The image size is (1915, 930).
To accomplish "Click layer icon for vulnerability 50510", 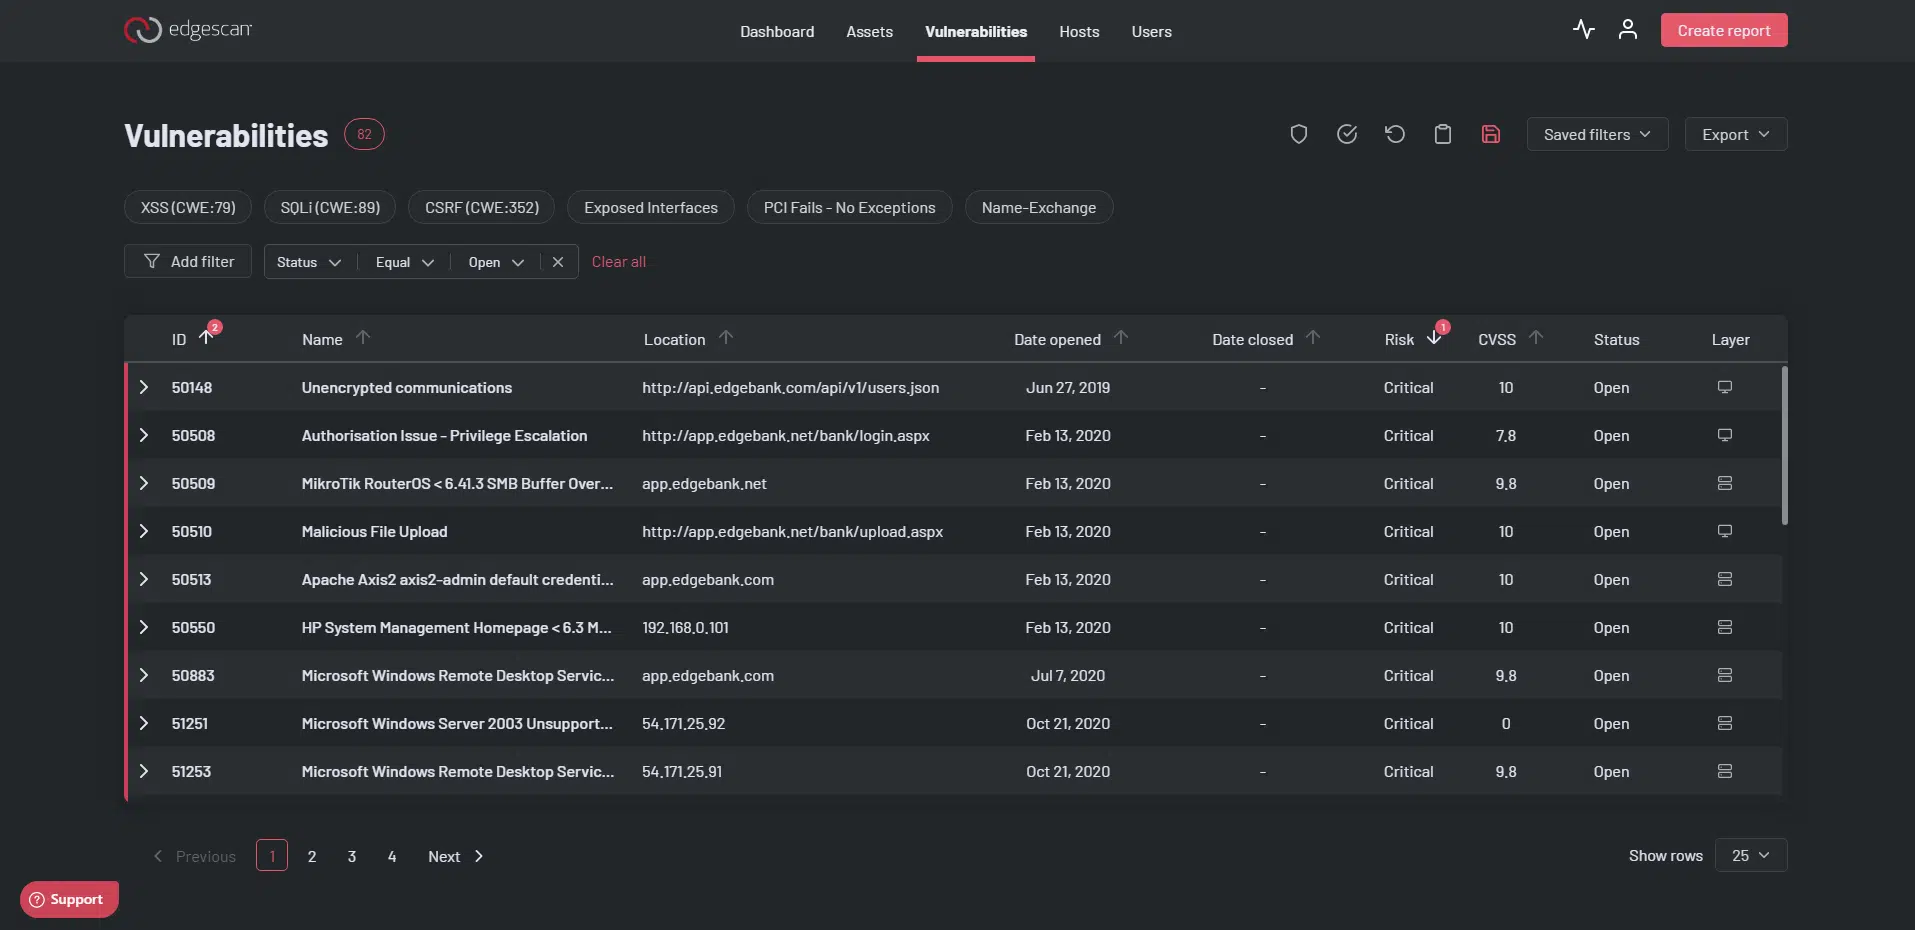I will 1725,531.
